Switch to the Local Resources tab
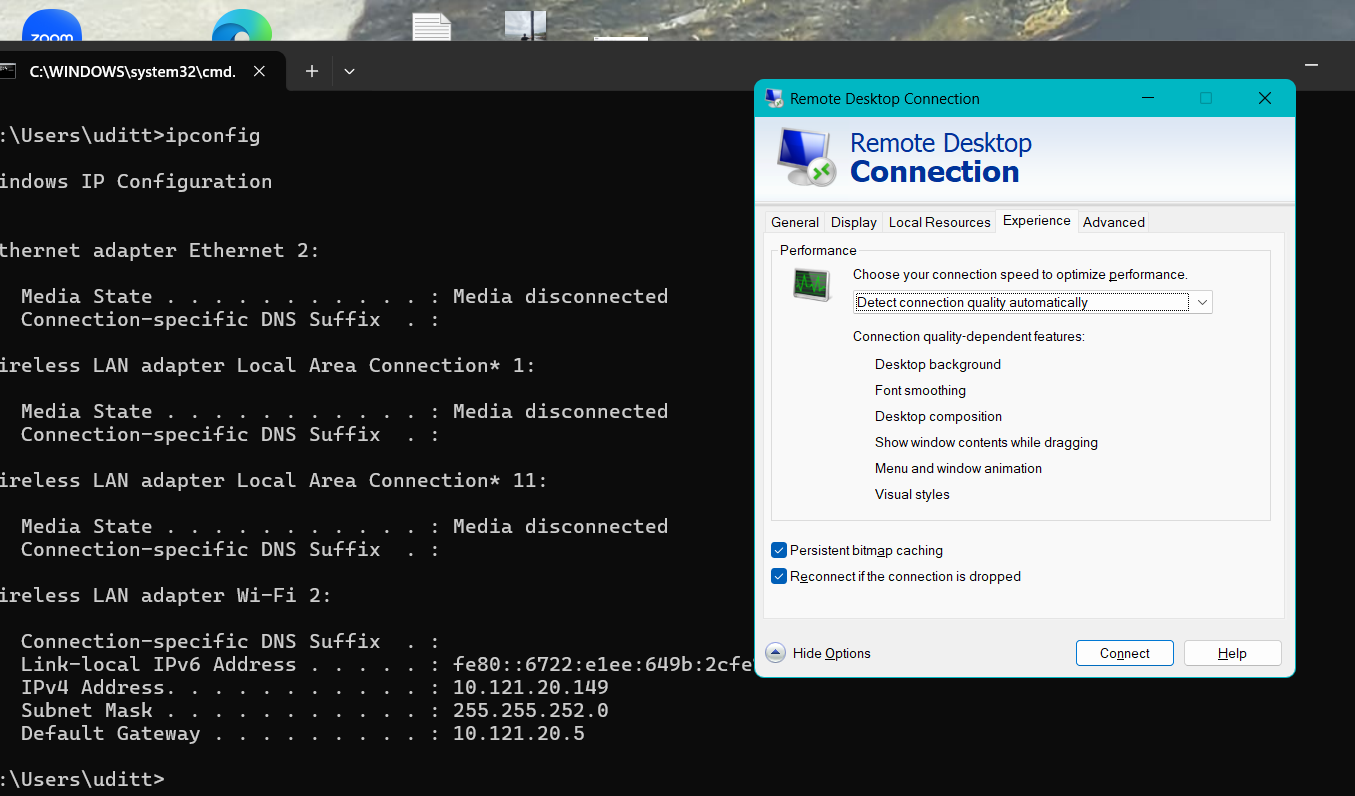1355x796 pixels. coord(940,222)
